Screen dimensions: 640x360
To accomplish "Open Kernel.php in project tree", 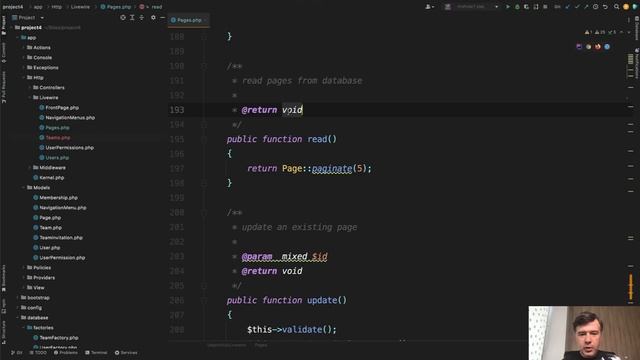I will coord(49,178).
